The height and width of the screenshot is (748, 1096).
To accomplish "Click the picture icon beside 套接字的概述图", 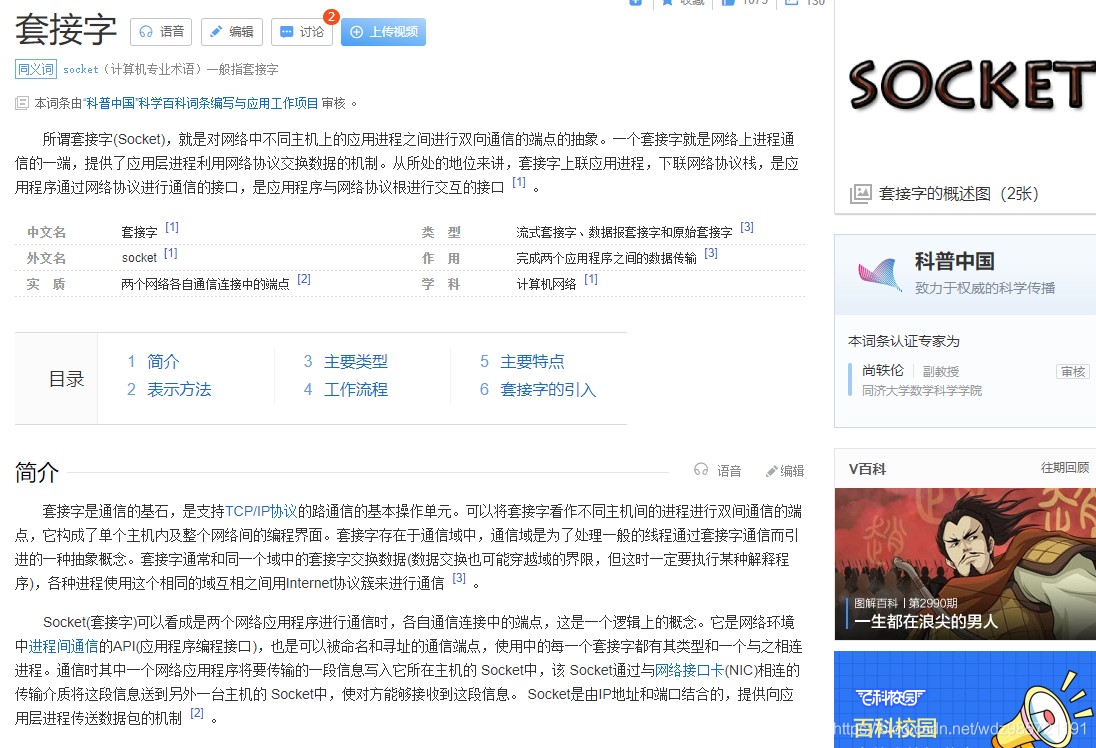I will pyautogui.click(x=860, y=194).
